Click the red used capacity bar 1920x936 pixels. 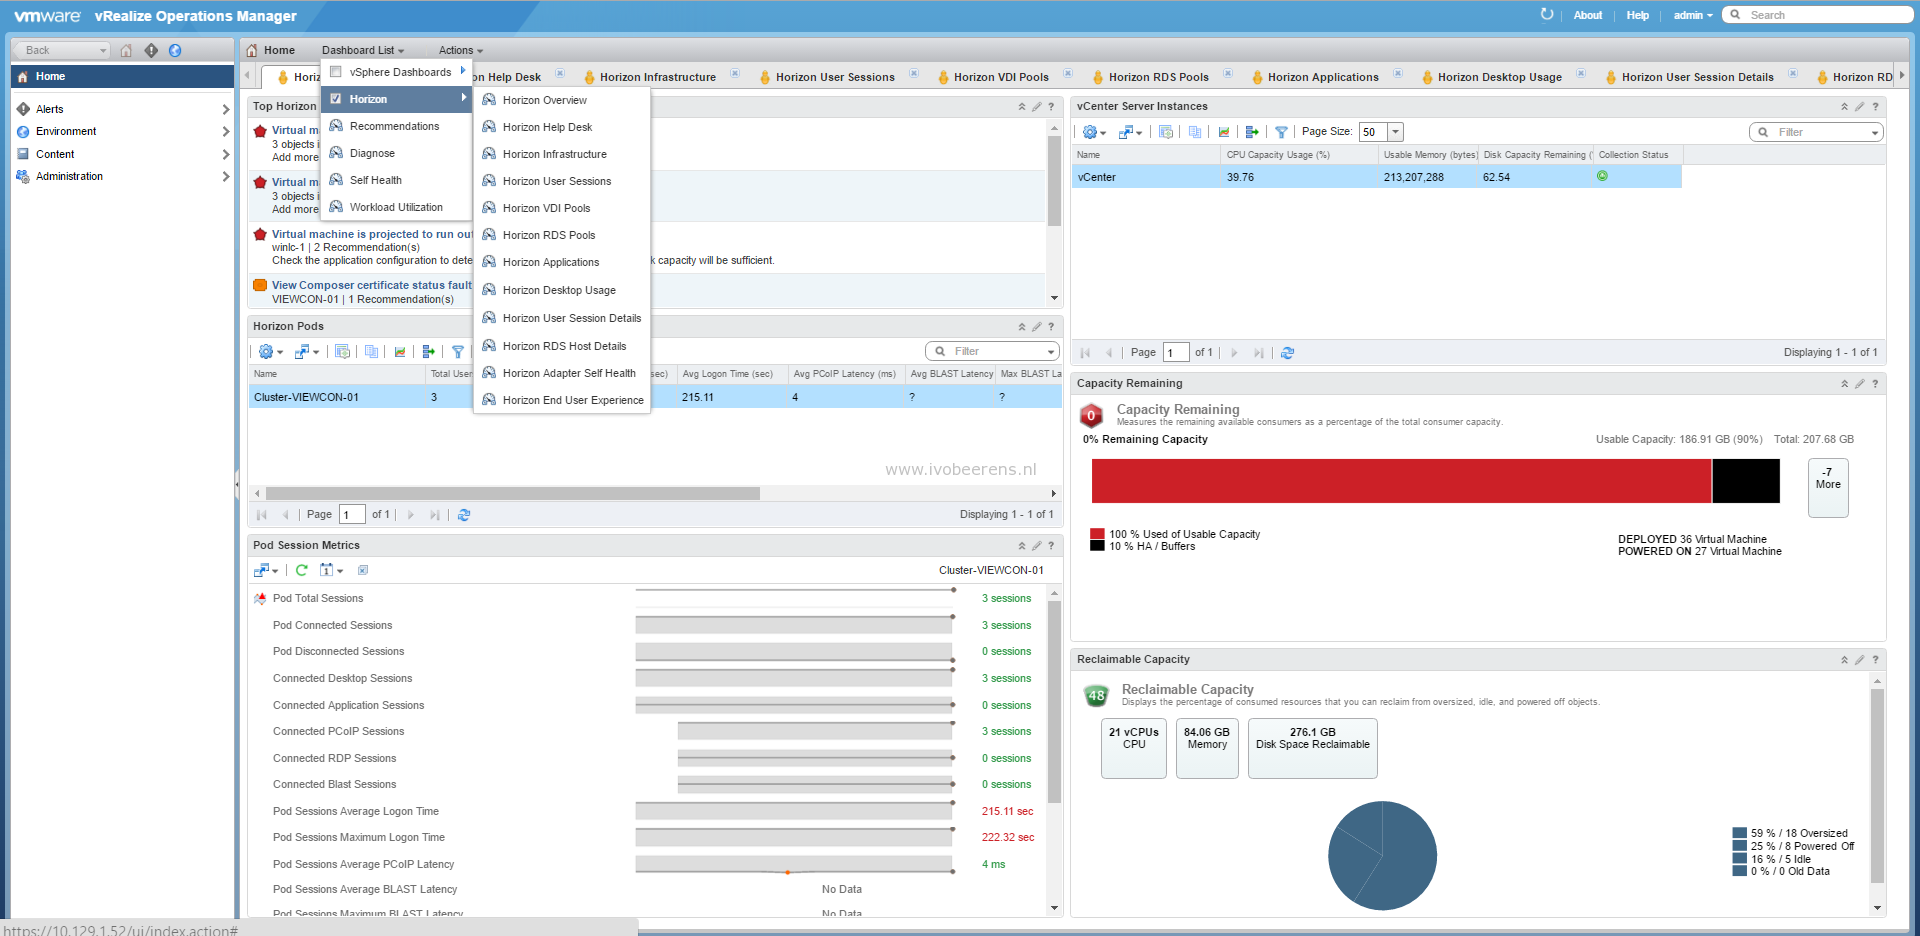coord(1401,481)
